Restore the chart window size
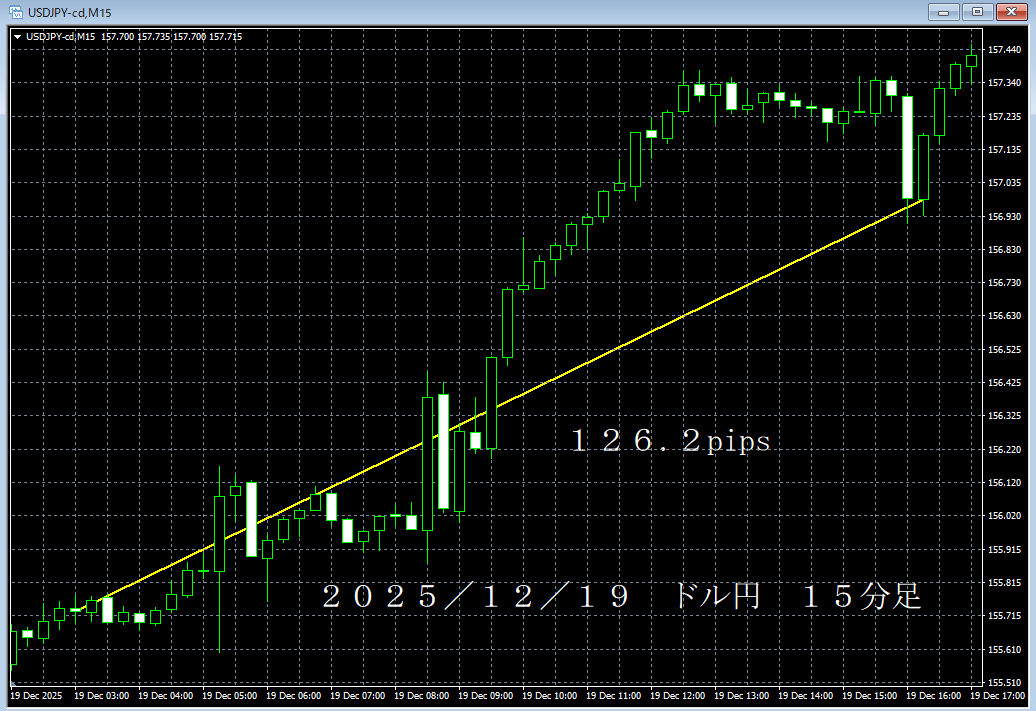This screenshot has width=1036, height=711. click(975, 12)
